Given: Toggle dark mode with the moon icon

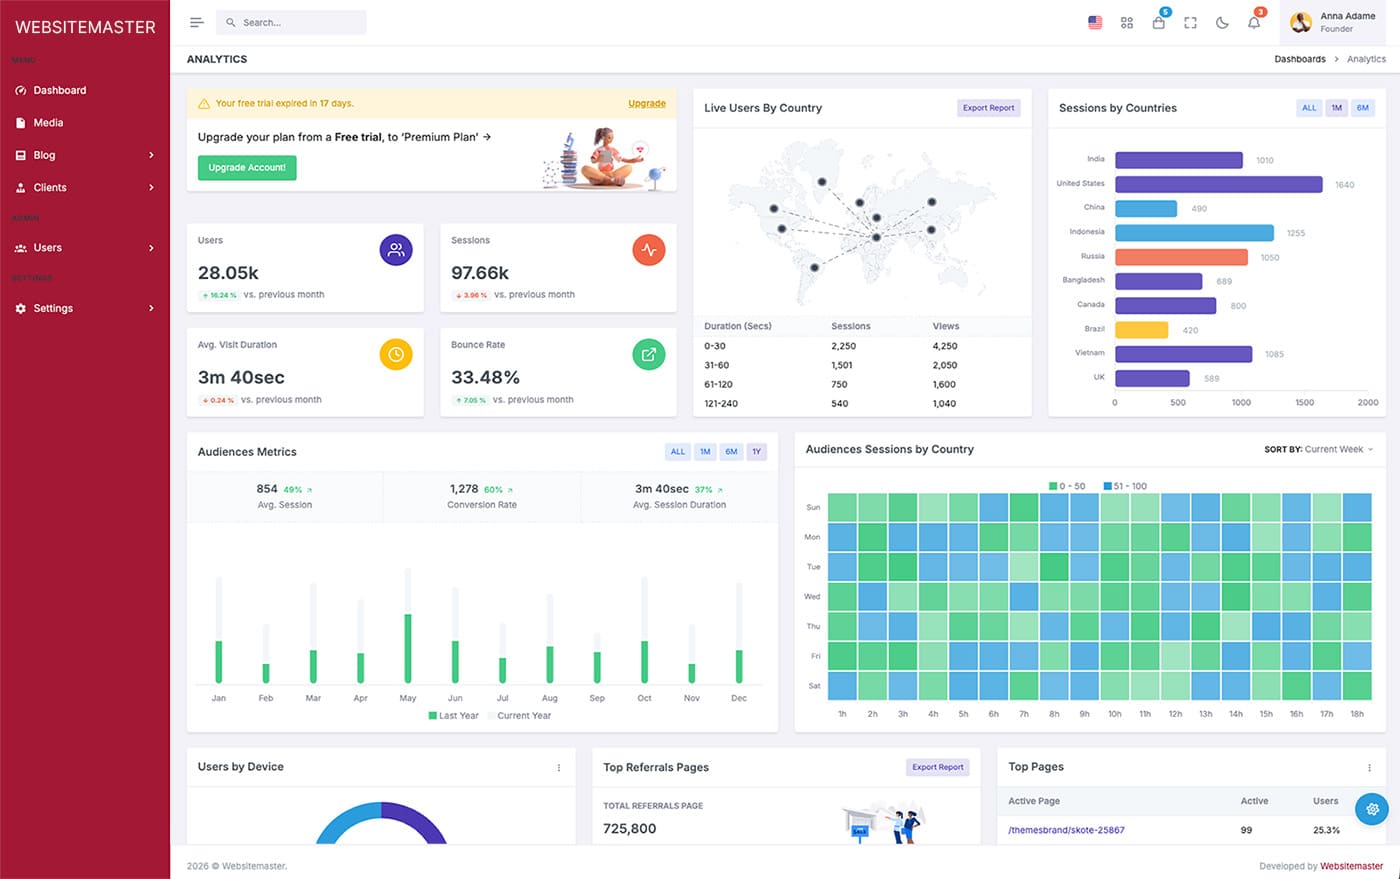Looking at the screenshot, I should coord(1222,22).
